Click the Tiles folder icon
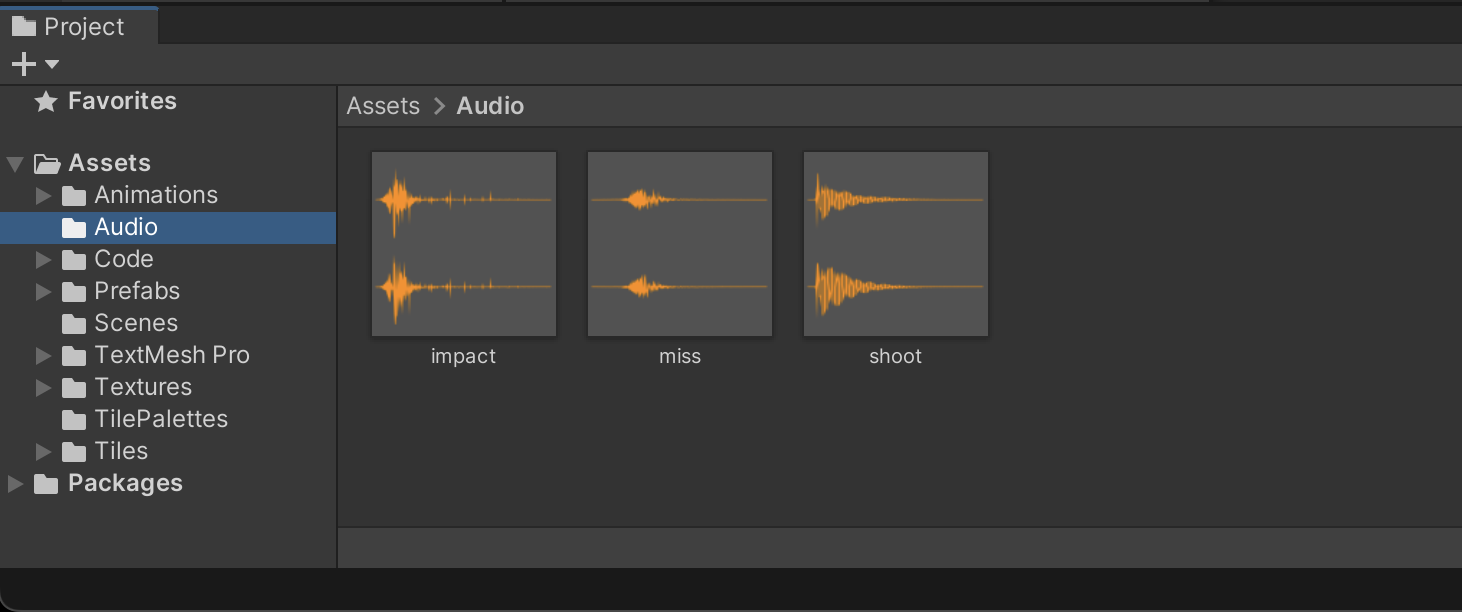This screenshot has width=1462, height=612. (74, 452)
